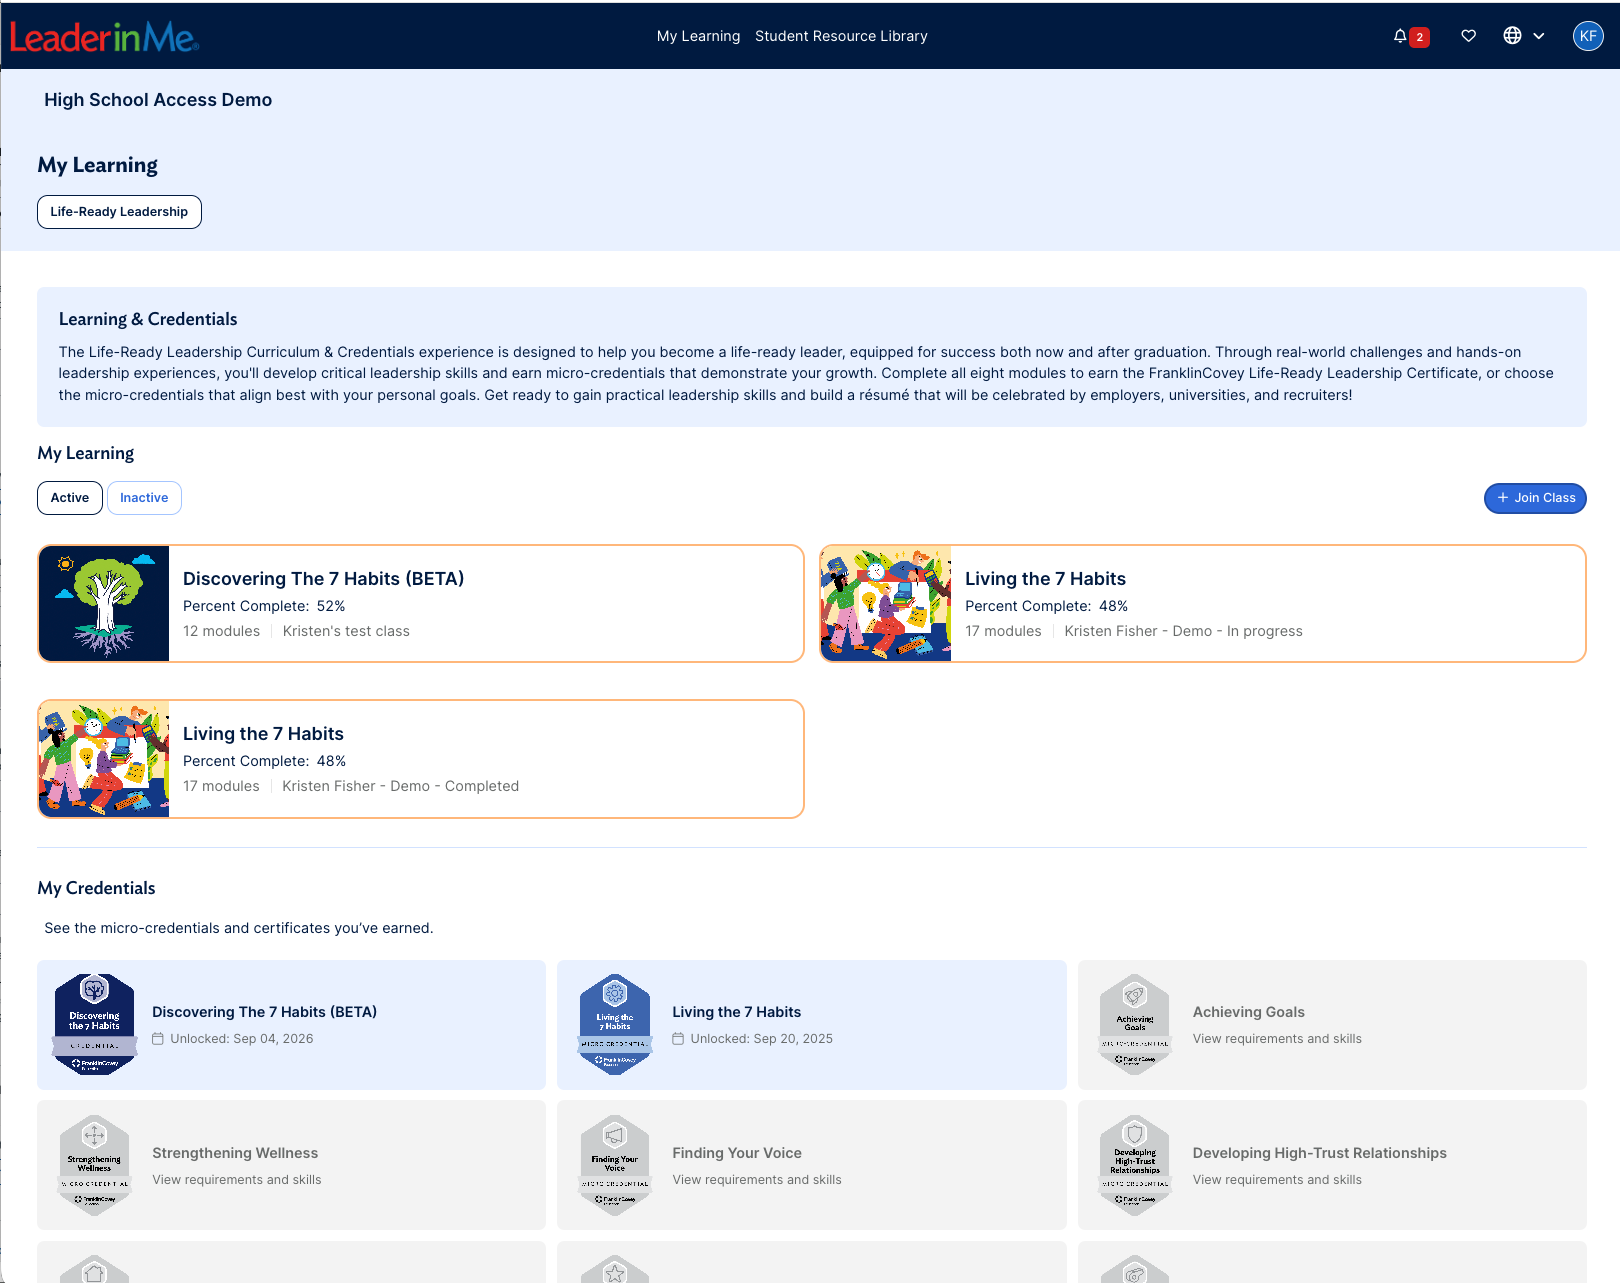Screen dimensions: 1620x1283
Task: Open Discovering The 7 Habits (BETA) course title
Action: coord(323,579)
